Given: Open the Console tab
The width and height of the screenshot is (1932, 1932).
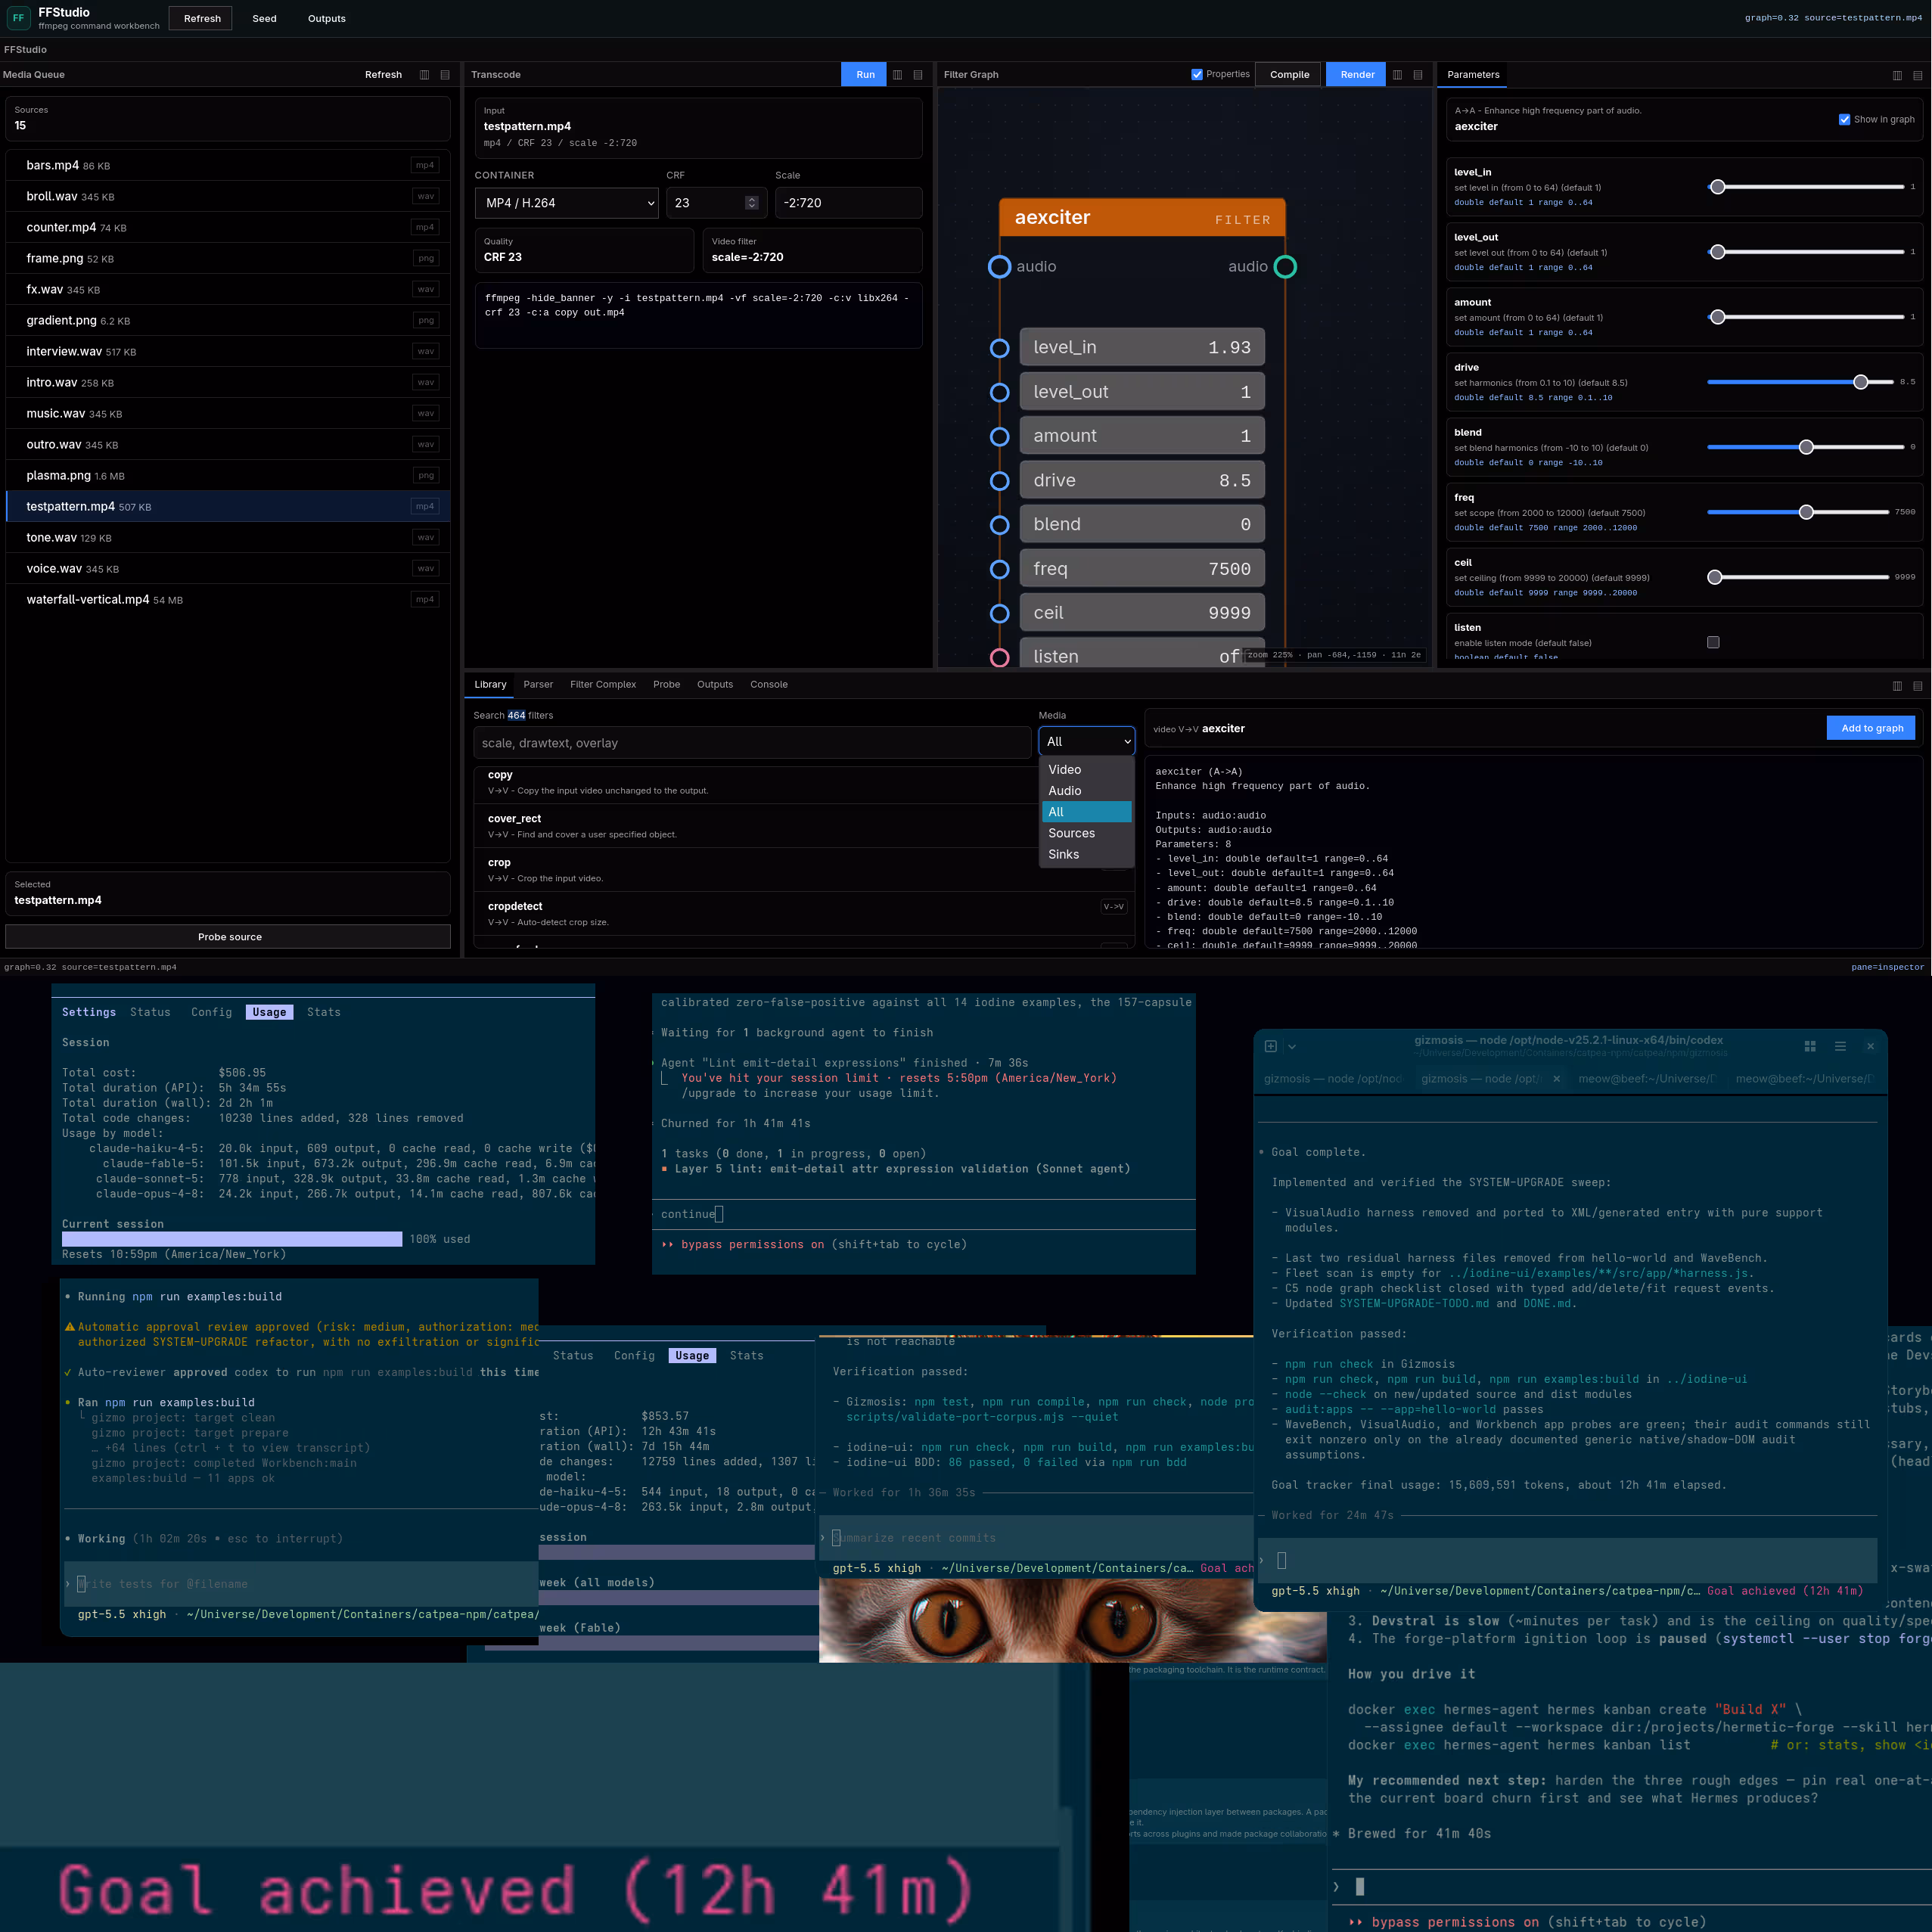Looking at the screenshot, I should [769, 685].
